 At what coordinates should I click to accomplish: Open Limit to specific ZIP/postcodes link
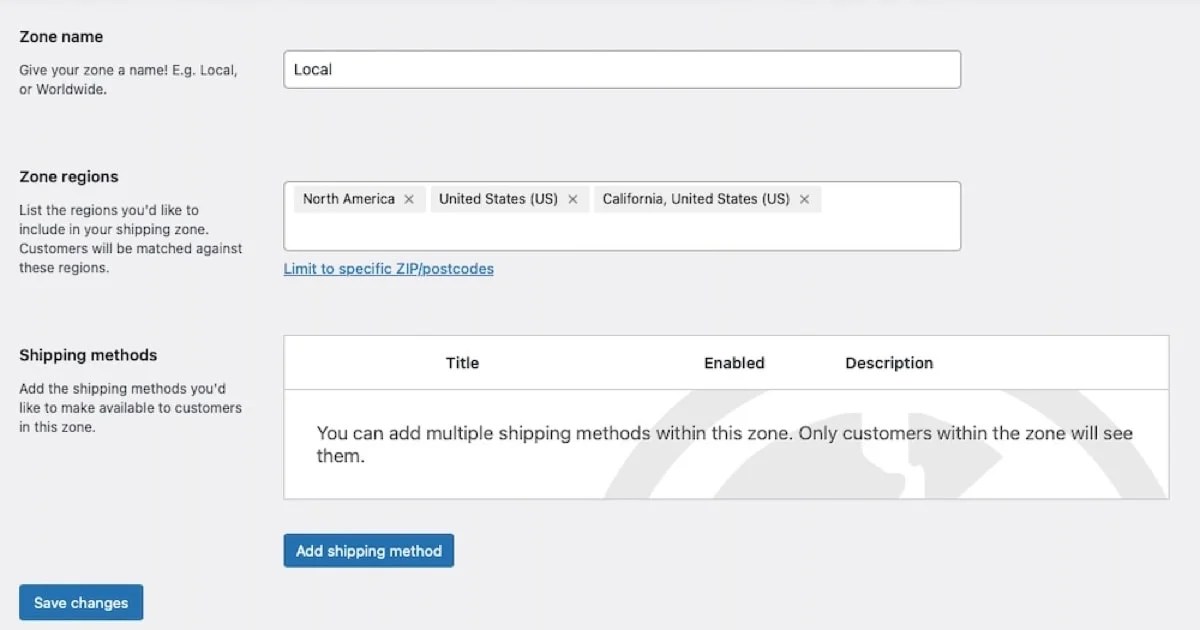(388, 269)
